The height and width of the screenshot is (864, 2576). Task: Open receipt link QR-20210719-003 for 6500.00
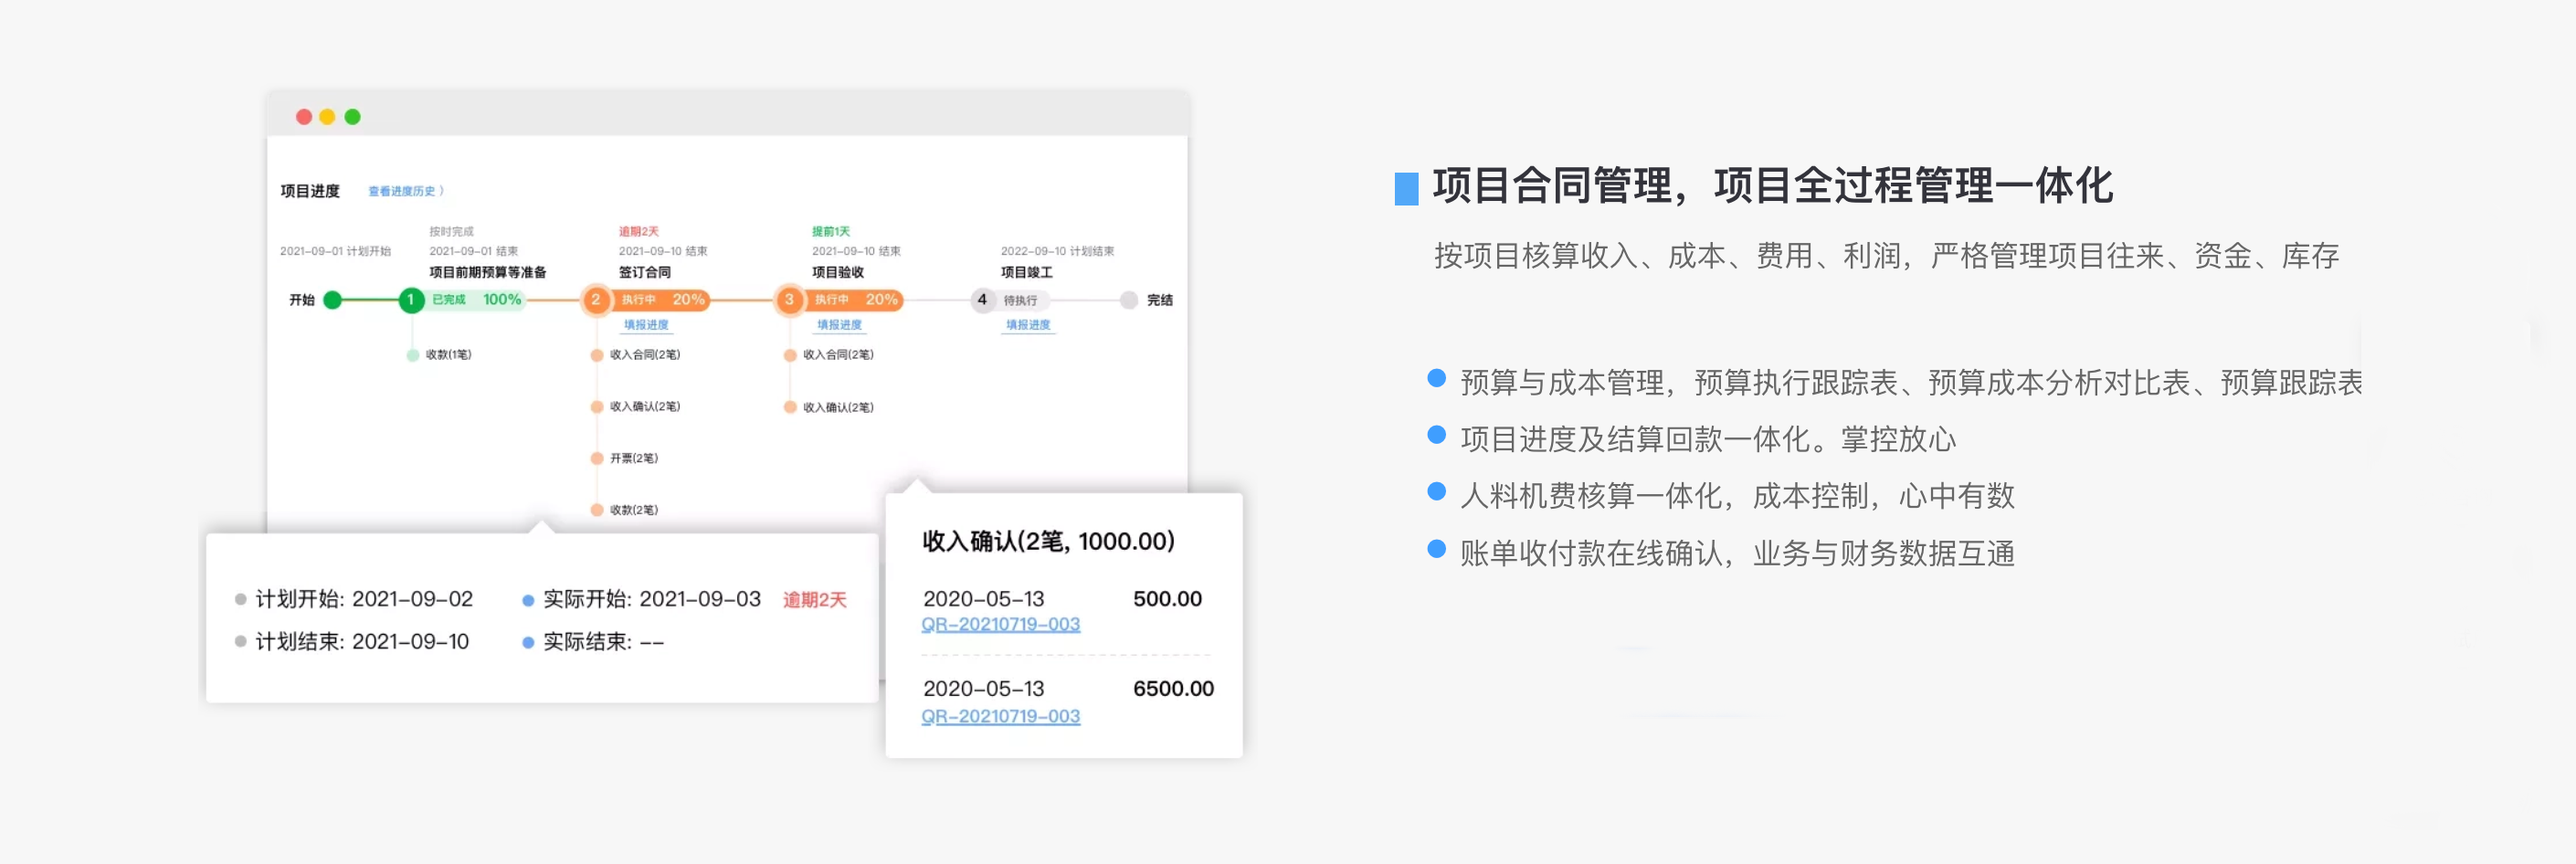[x=999, y=716]
